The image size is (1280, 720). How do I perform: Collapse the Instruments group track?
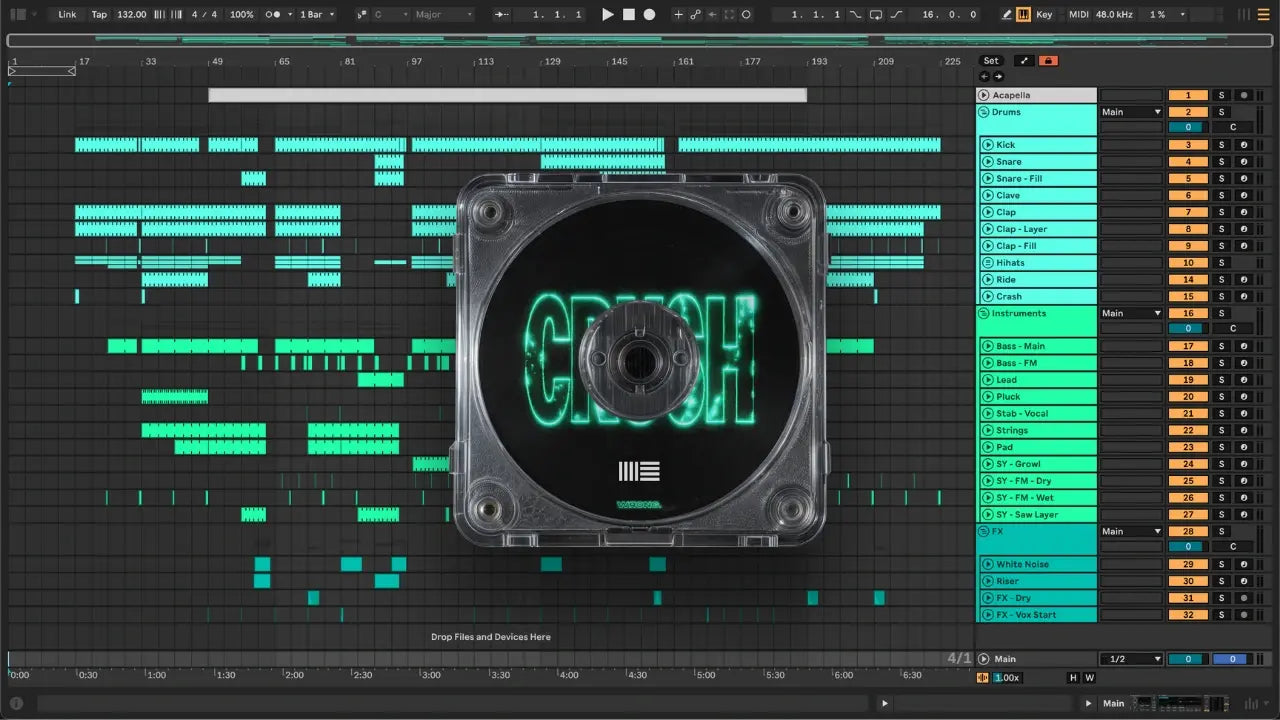tap(984, 314)
